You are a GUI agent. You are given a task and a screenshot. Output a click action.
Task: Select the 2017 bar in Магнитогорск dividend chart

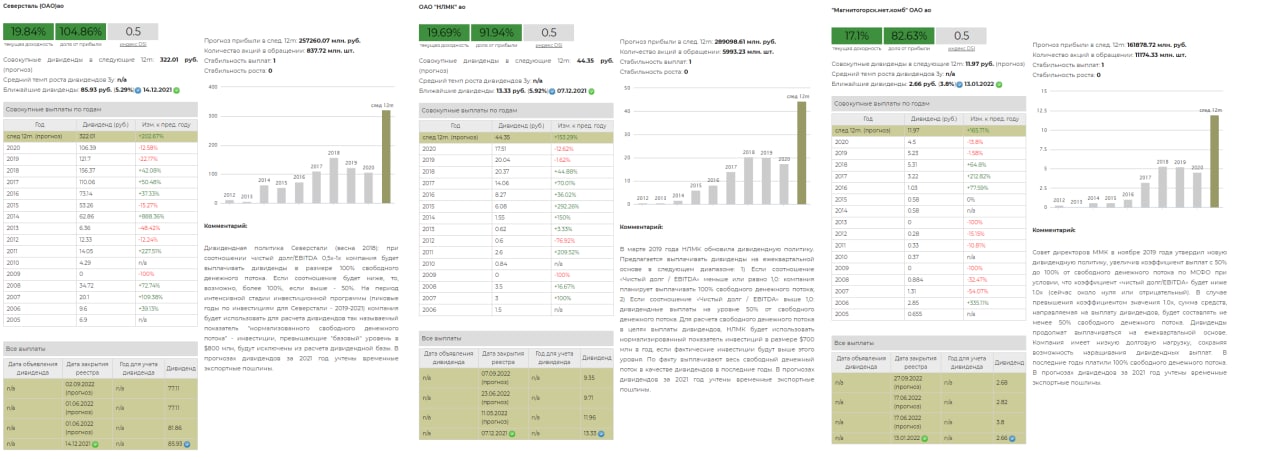(x=1145, y=195)
